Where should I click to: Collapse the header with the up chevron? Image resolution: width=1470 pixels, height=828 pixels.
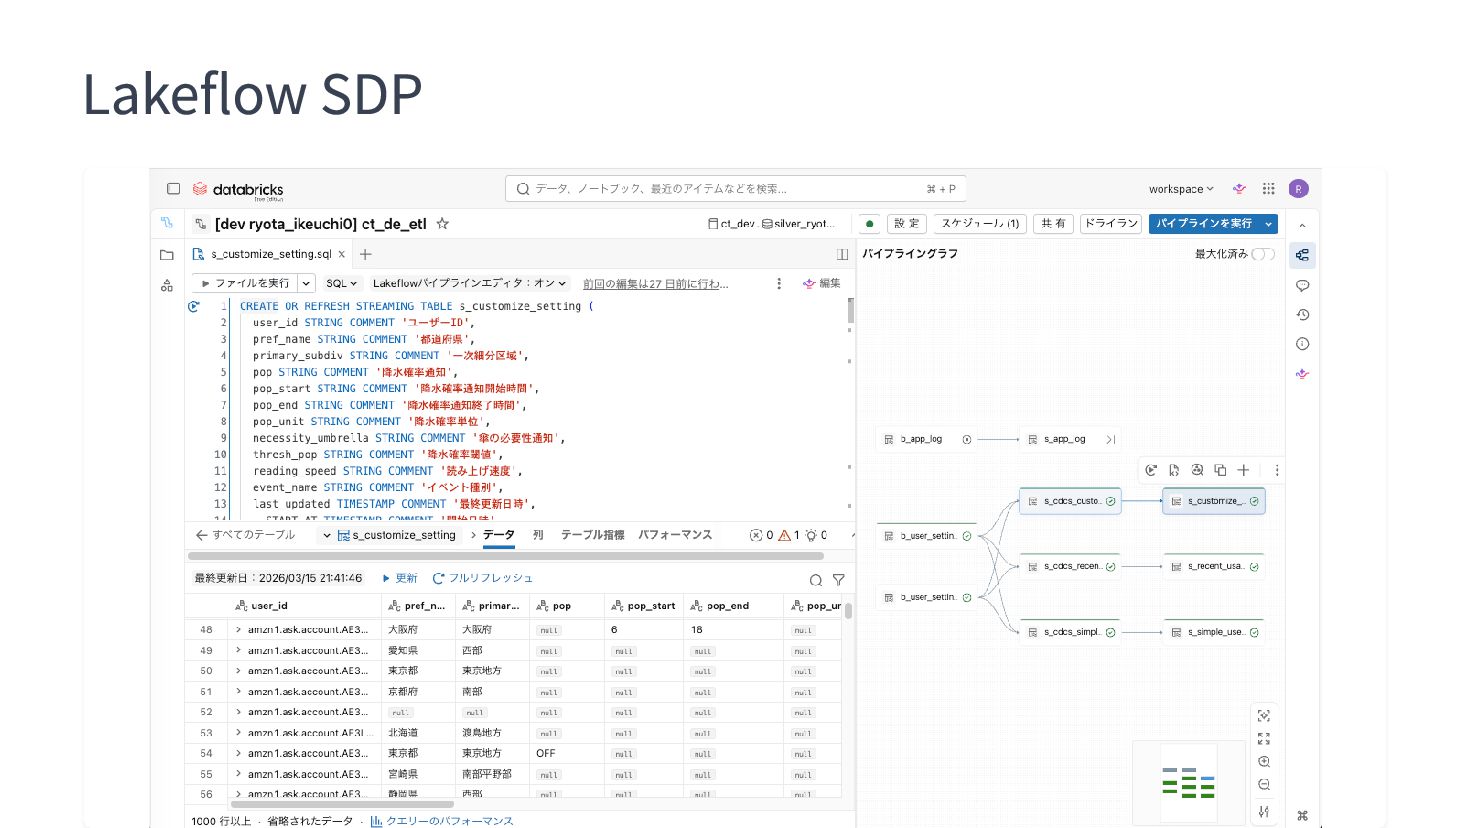1302,226
